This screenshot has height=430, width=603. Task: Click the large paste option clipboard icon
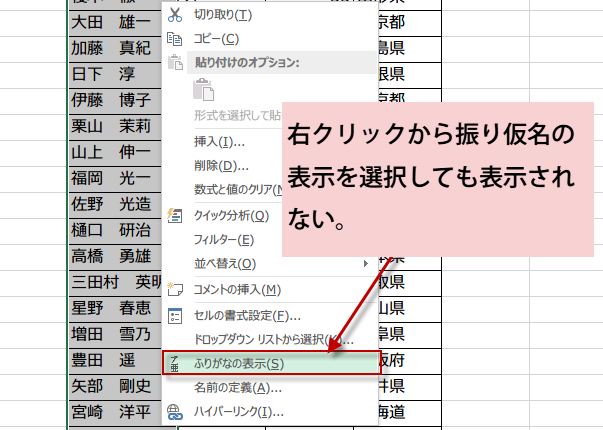click(203, 90)
